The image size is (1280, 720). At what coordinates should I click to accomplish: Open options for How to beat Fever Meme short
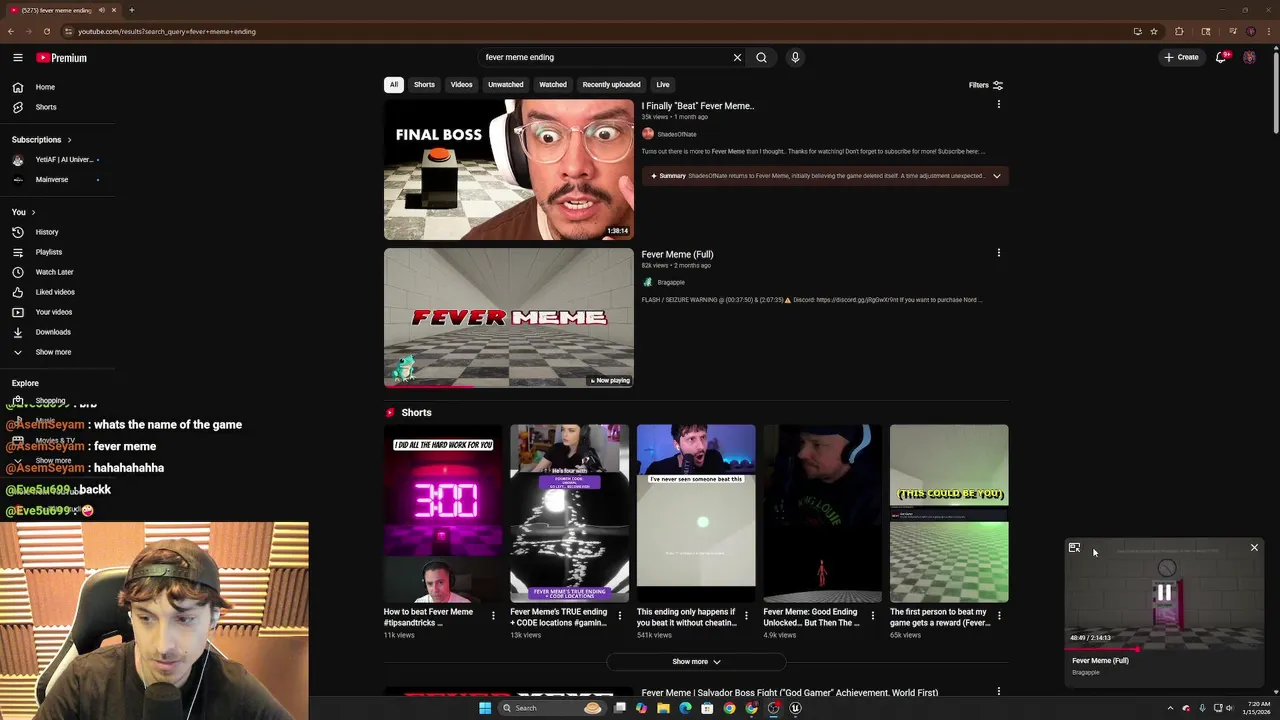pyautogui.click(x=493, y=616)
